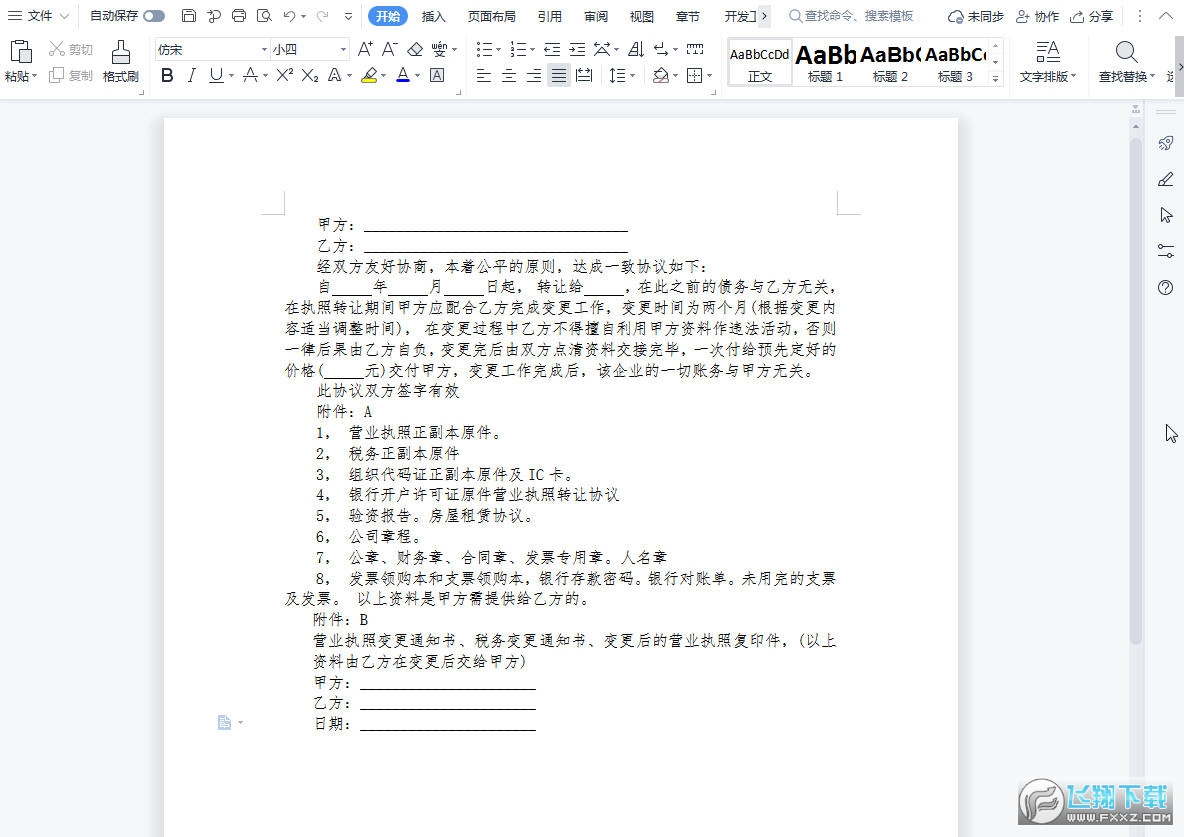The height and width of the screenshot is (837, 1184).
Task: Click the 格式刷 format painter
Action: pos(121,61)
